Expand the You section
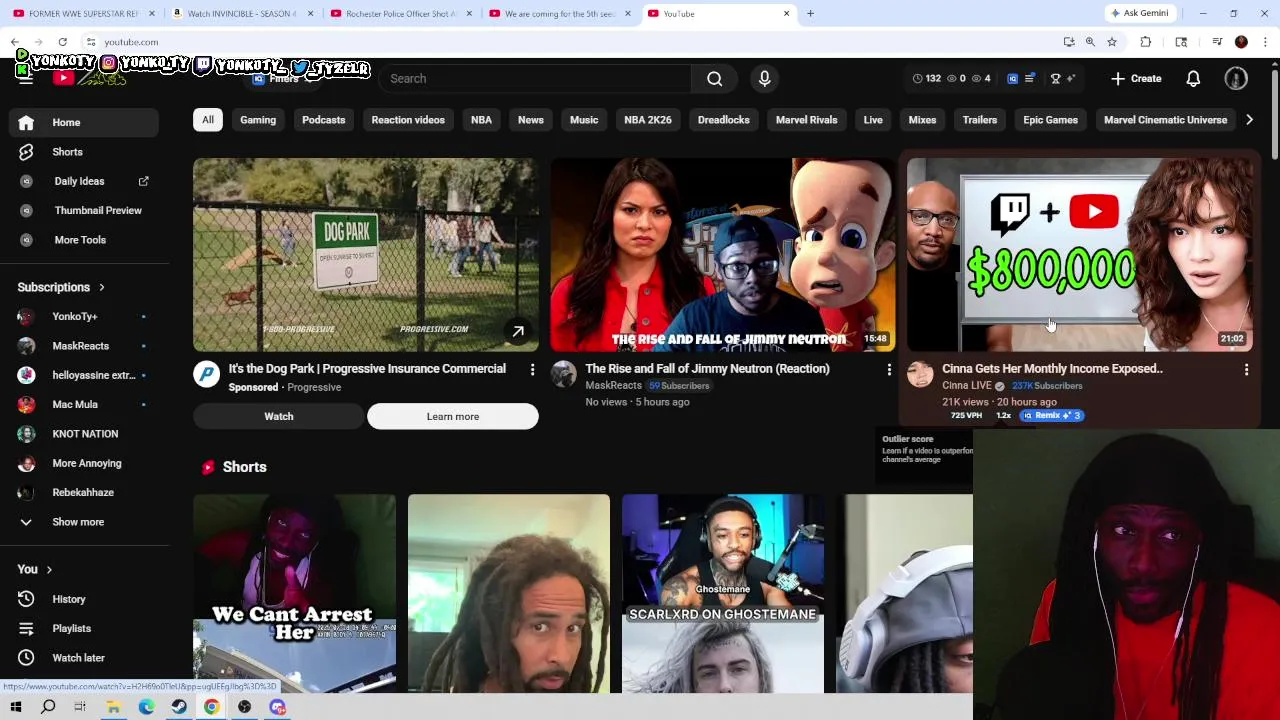 coord(35,569)
